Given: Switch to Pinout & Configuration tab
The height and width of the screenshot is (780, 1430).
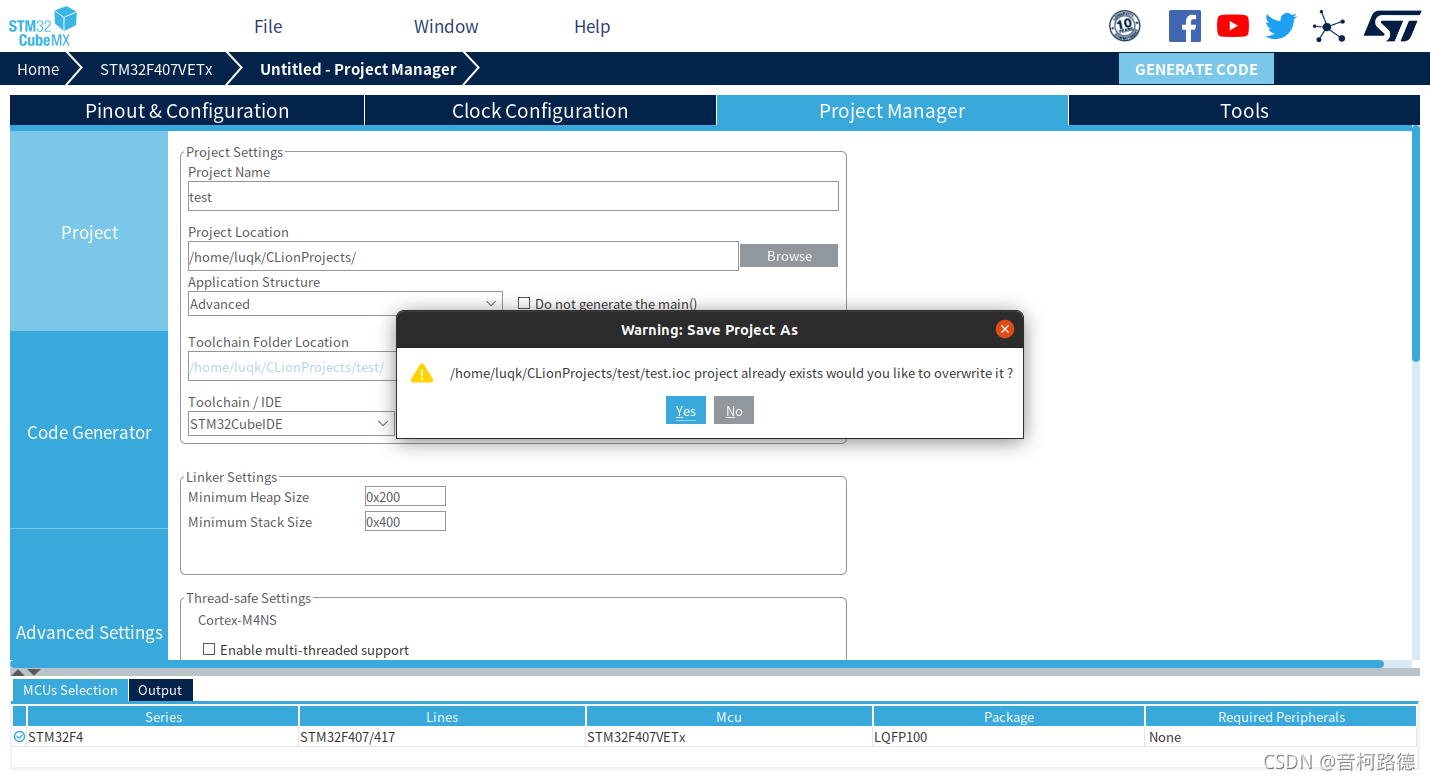Looking at the screenshot, I should pyautogui.click(x=187, y=111).
